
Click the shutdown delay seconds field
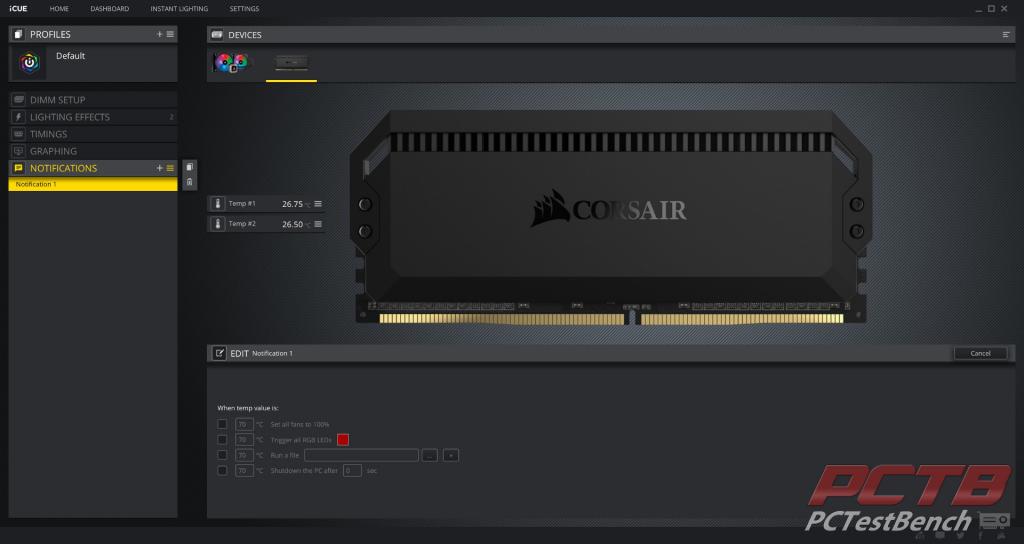tap(352, 470)
